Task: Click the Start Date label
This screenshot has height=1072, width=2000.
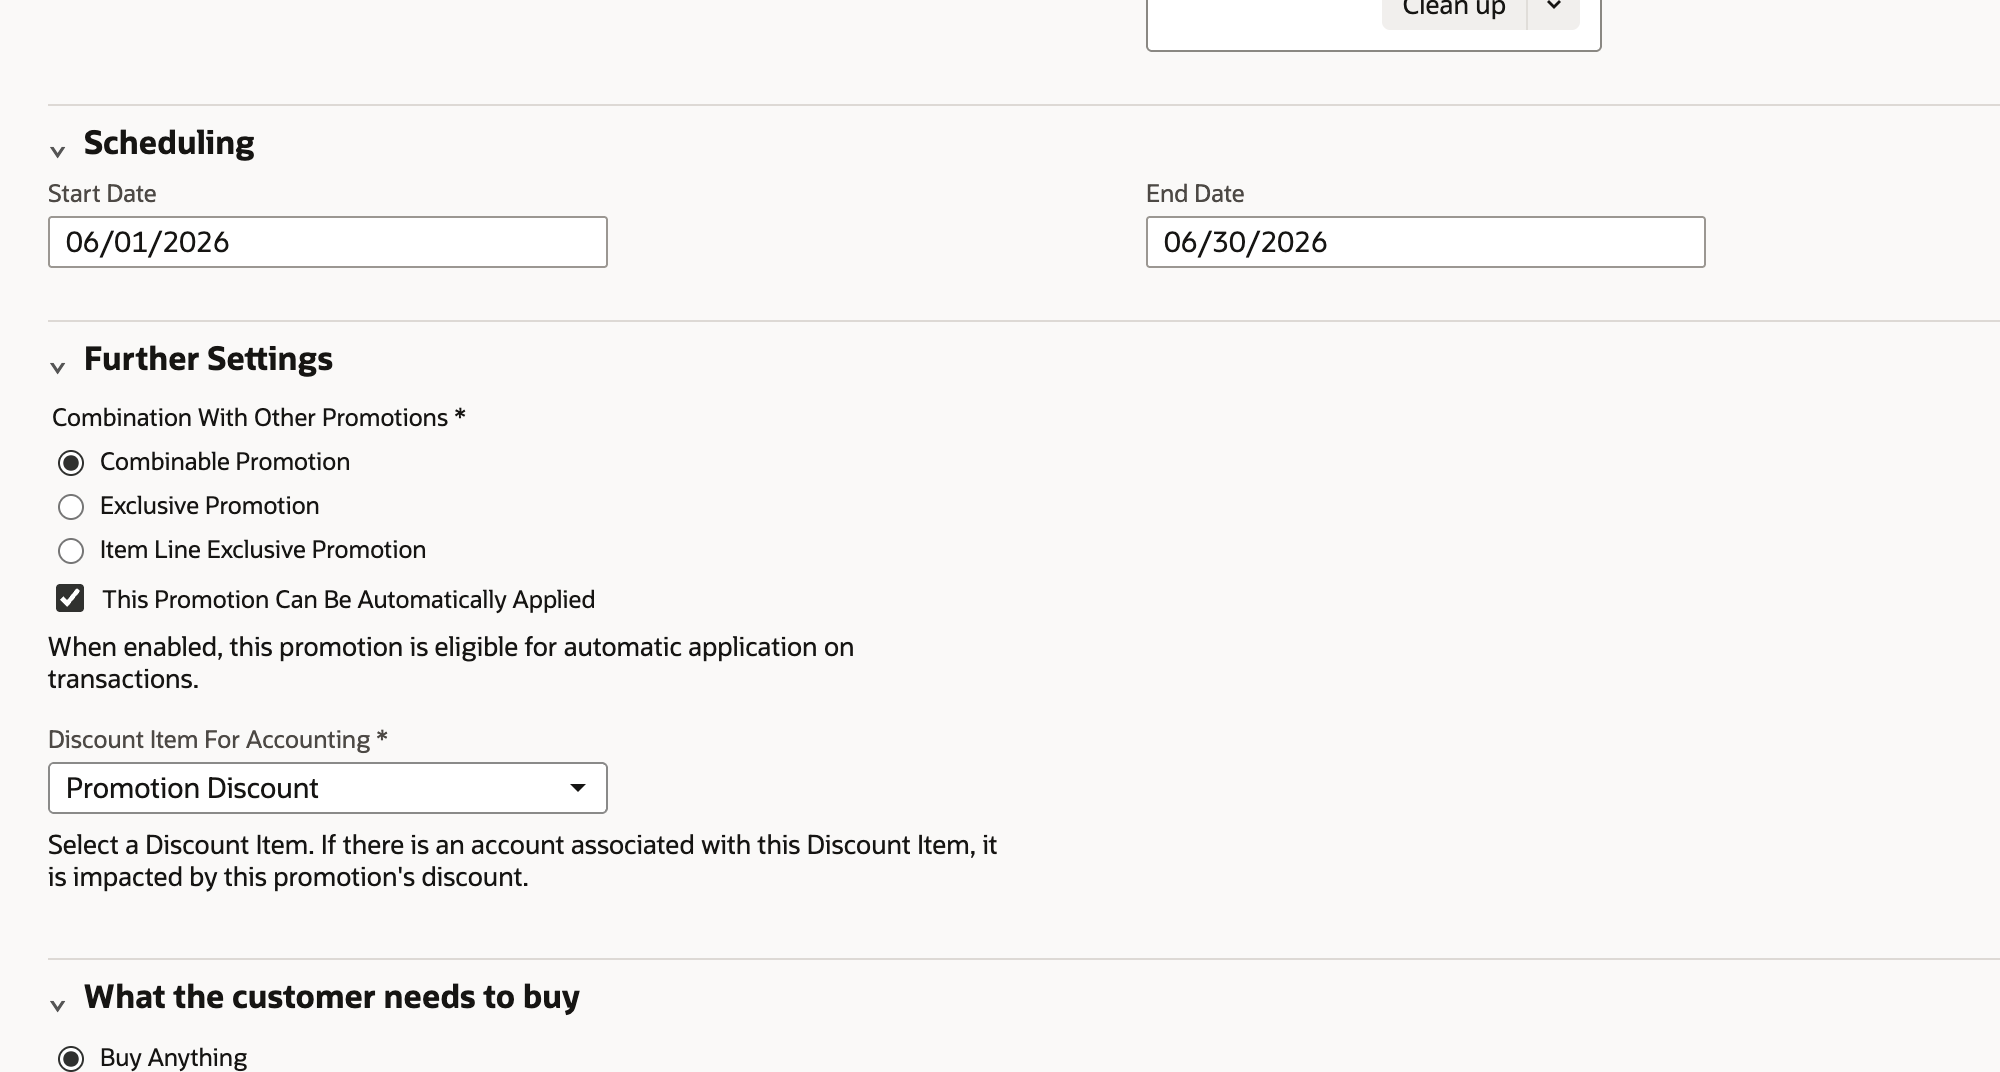Action: tap(102, 193)
